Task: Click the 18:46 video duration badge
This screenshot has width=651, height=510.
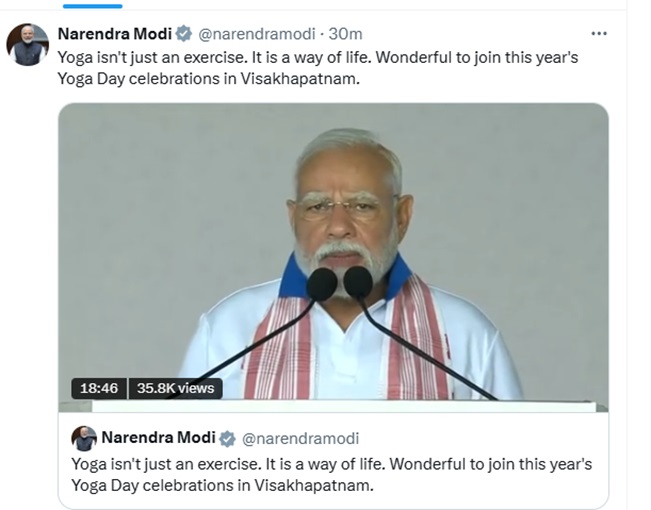Action: click(x=98, y=388)
